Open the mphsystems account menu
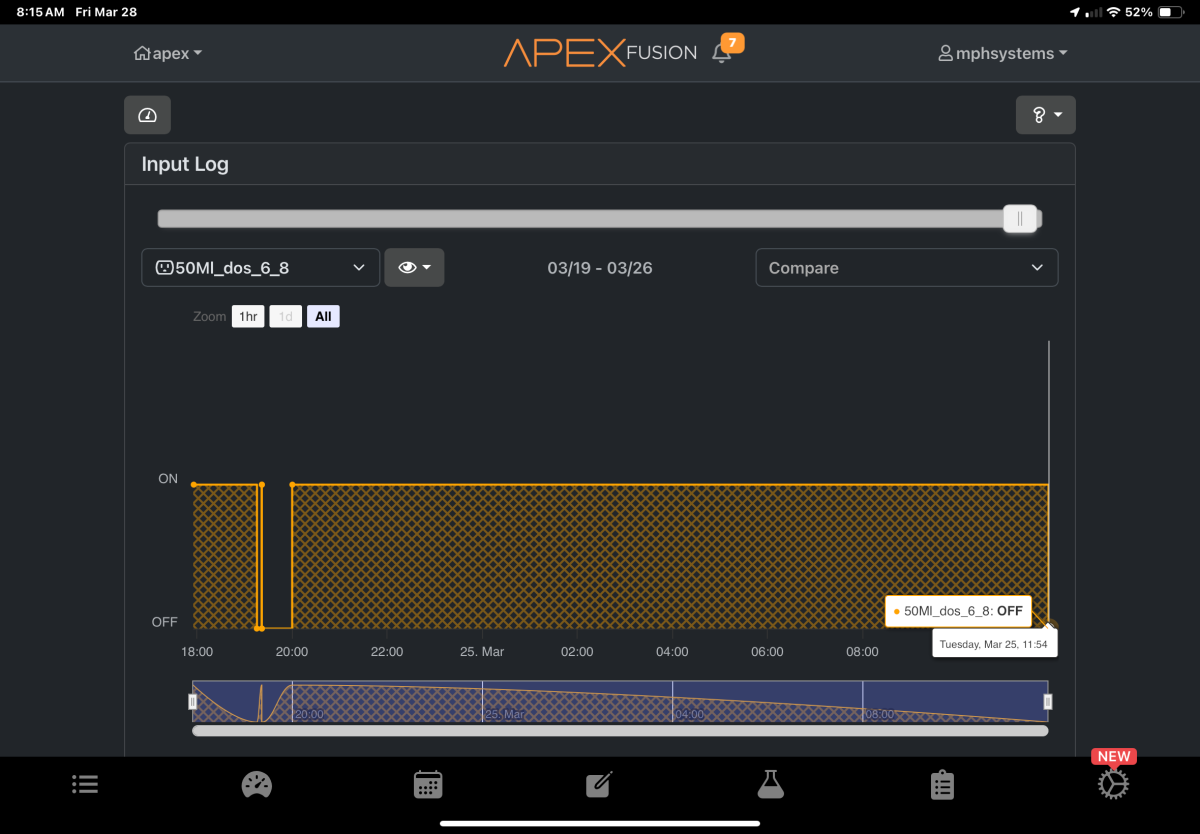The width and height of the screenshot is (1200, 834). (x=1003, y=54)
